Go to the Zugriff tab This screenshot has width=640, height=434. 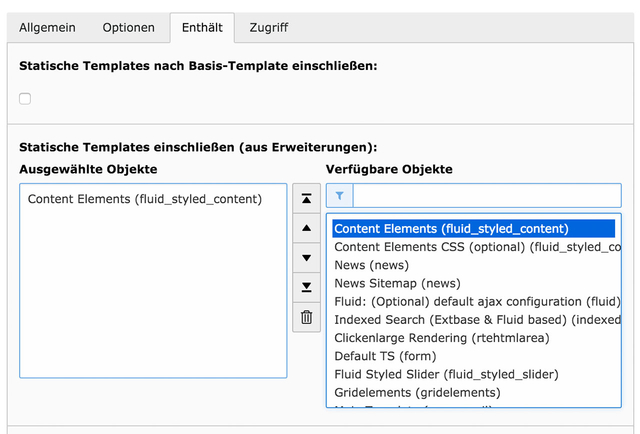pos(269,28)
